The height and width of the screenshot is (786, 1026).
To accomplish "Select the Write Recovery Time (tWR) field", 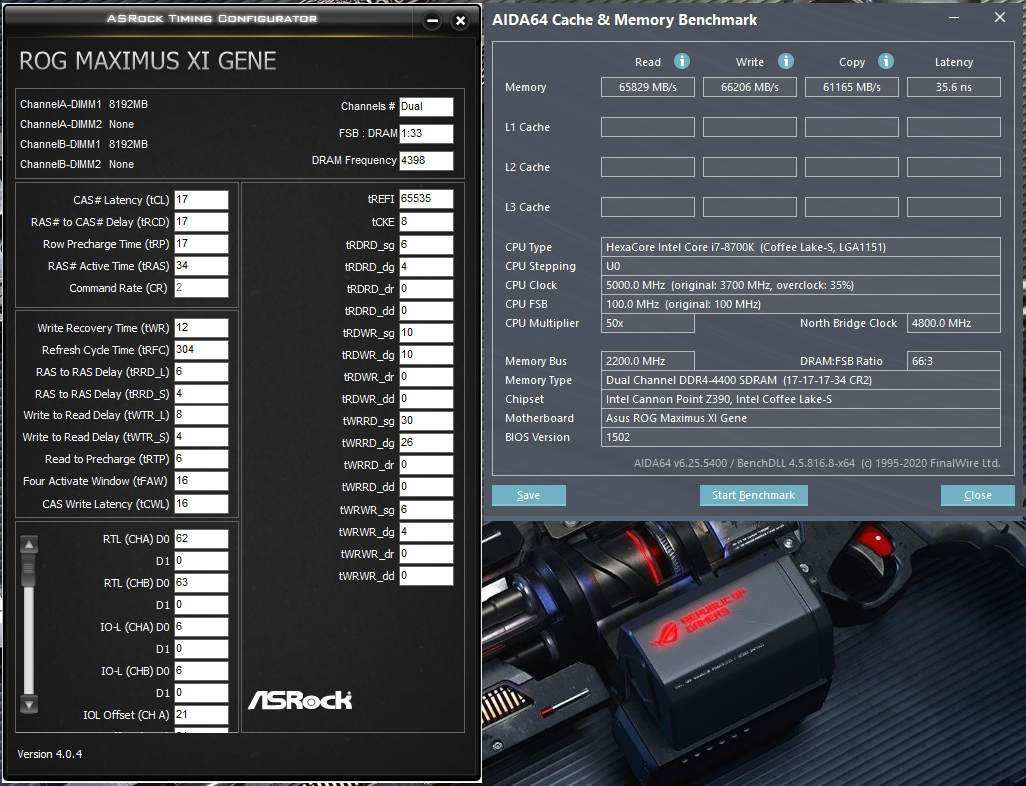I will click(202, 328).
